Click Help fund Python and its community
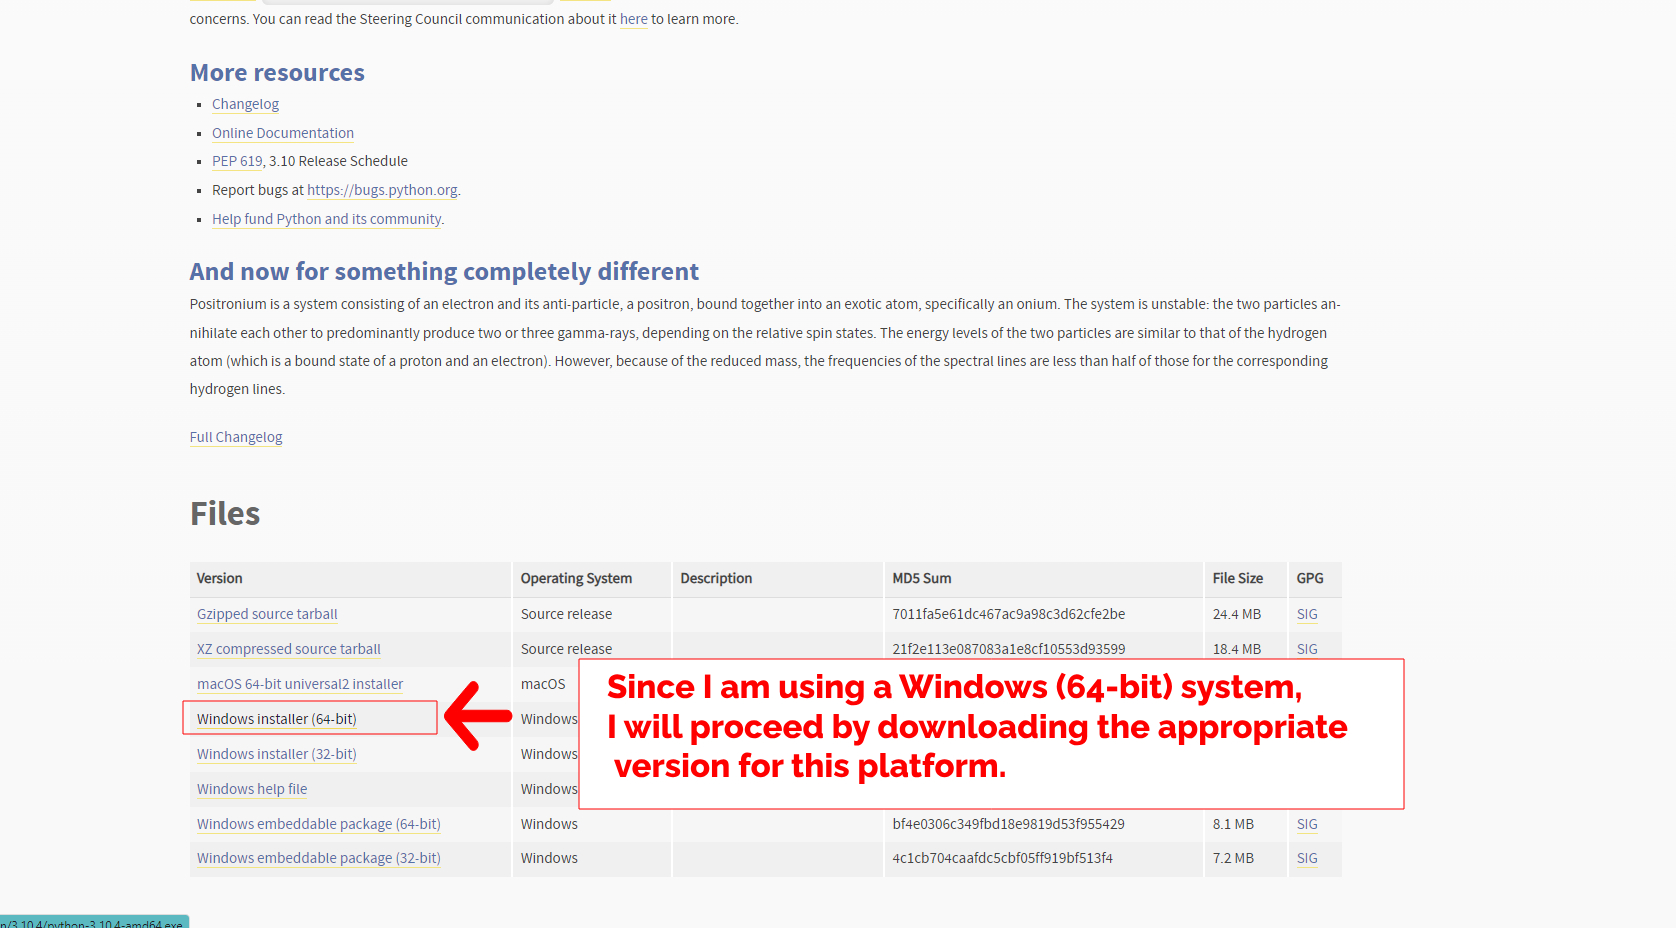1676x928 pixels. click(326, 219)
